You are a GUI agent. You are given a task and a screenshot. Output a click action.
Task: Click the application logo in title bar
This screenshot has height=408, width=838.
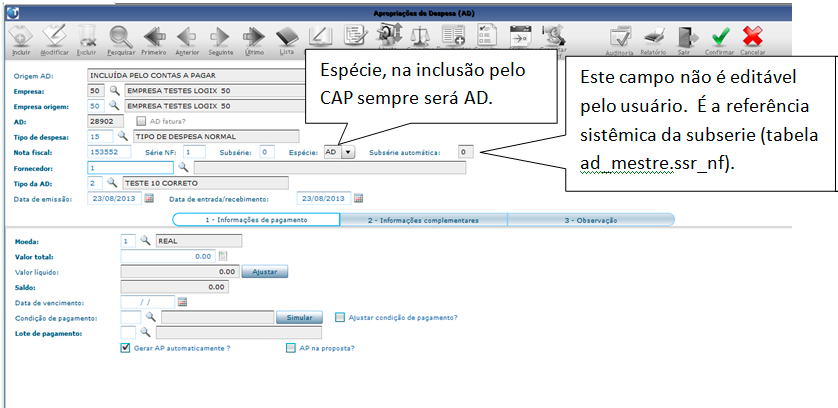coord(14,12)
